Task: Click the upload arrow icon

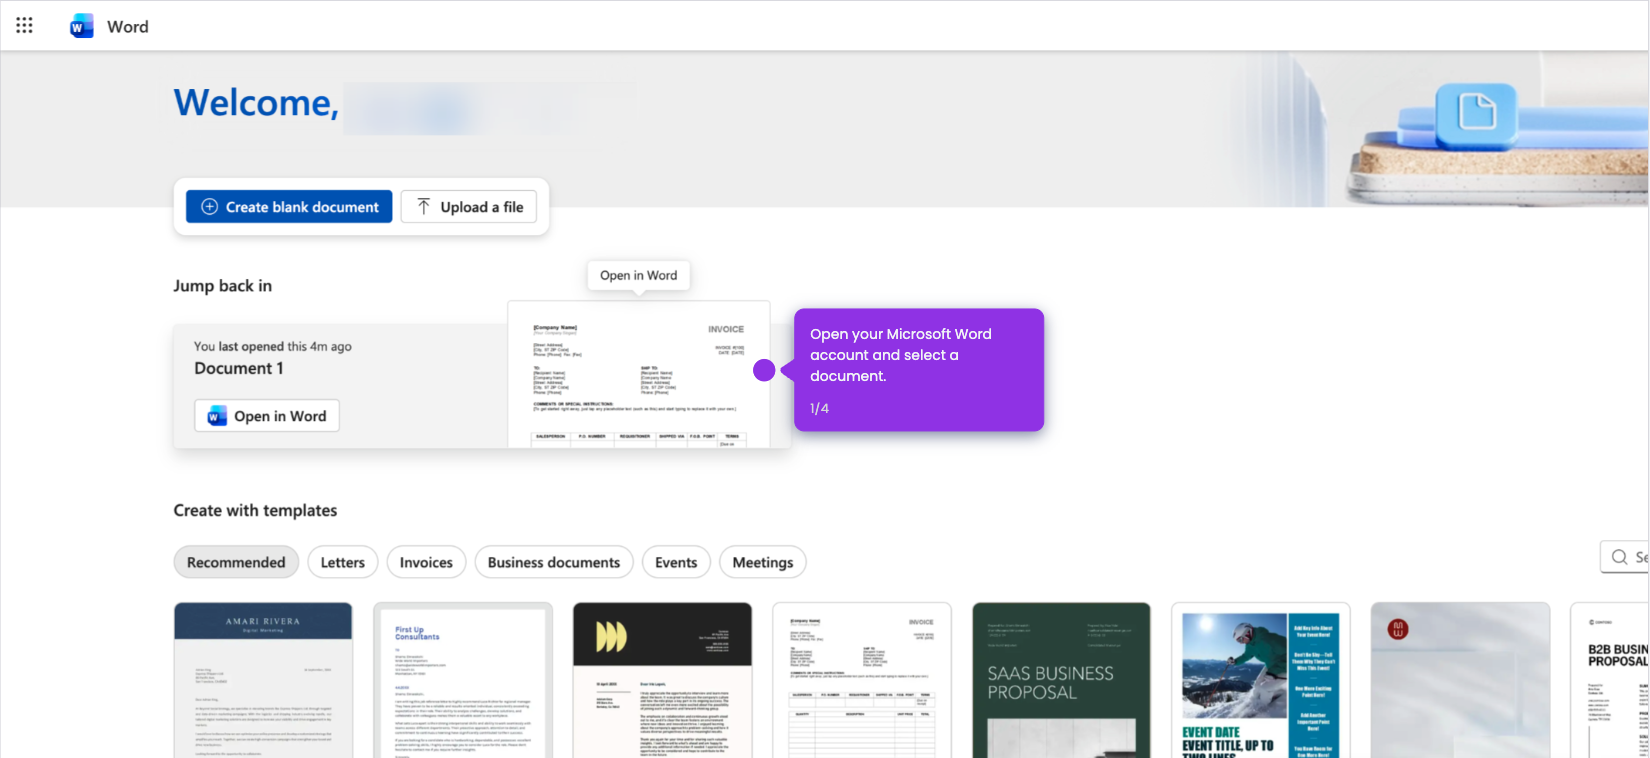Action: (424, 207)
